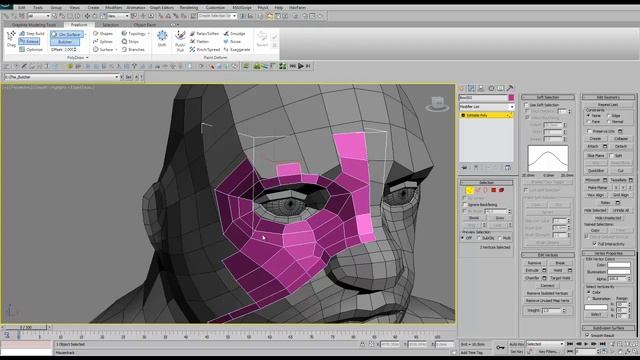
Task: Collapse the Soft Selection rollout
Action: pyautogui.click(x=548, y=97)
